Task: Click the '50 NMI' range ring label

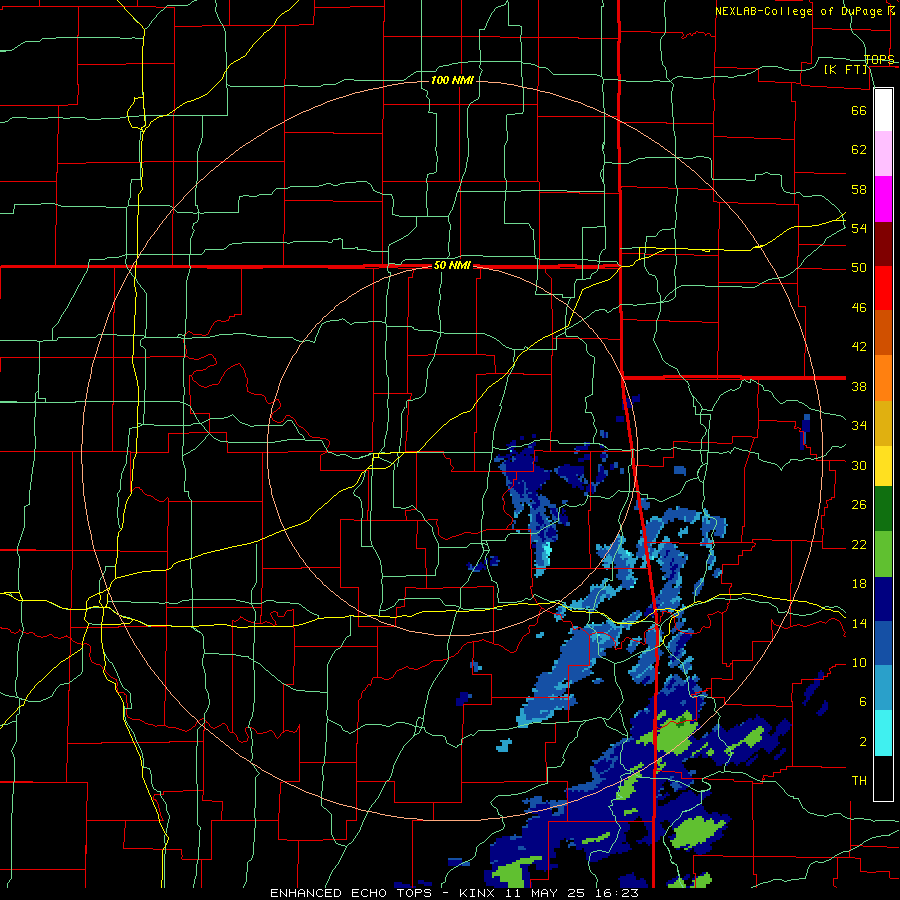Action: [452, 265]
